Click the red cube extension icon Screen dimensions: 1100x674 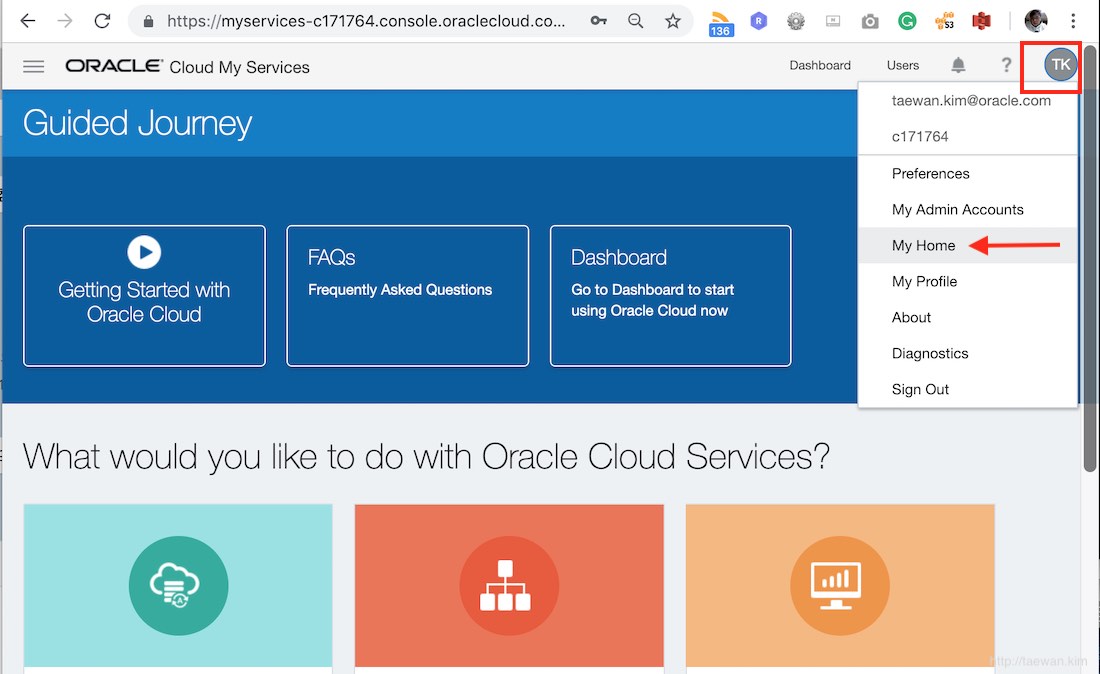coord(981,21)
